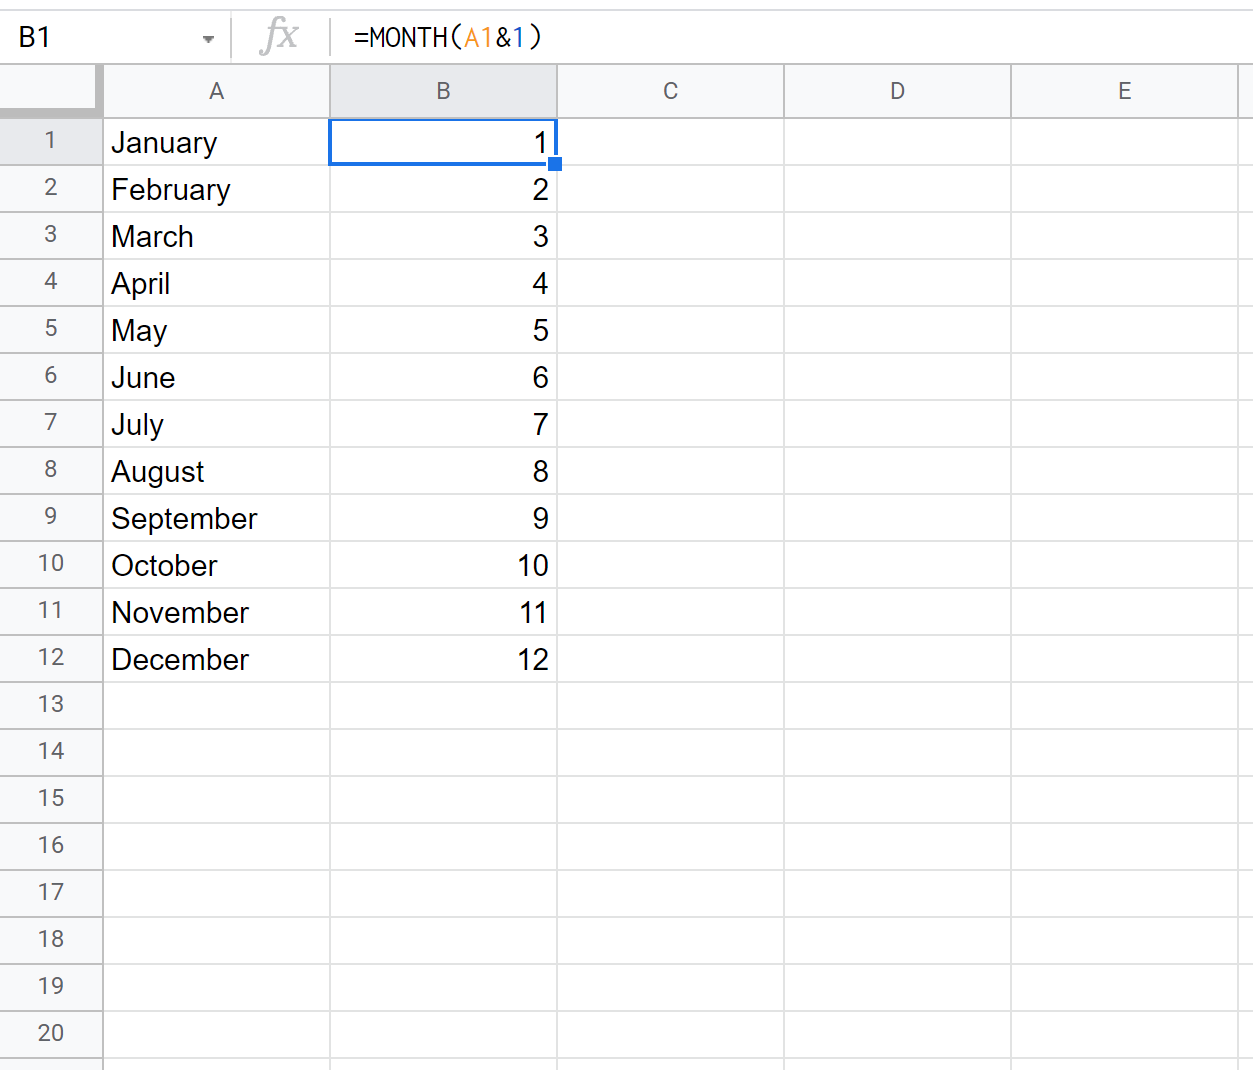Select row 20 header
The width and height of the screenshot is (1253, 1070).
[x=50, y=1033]
